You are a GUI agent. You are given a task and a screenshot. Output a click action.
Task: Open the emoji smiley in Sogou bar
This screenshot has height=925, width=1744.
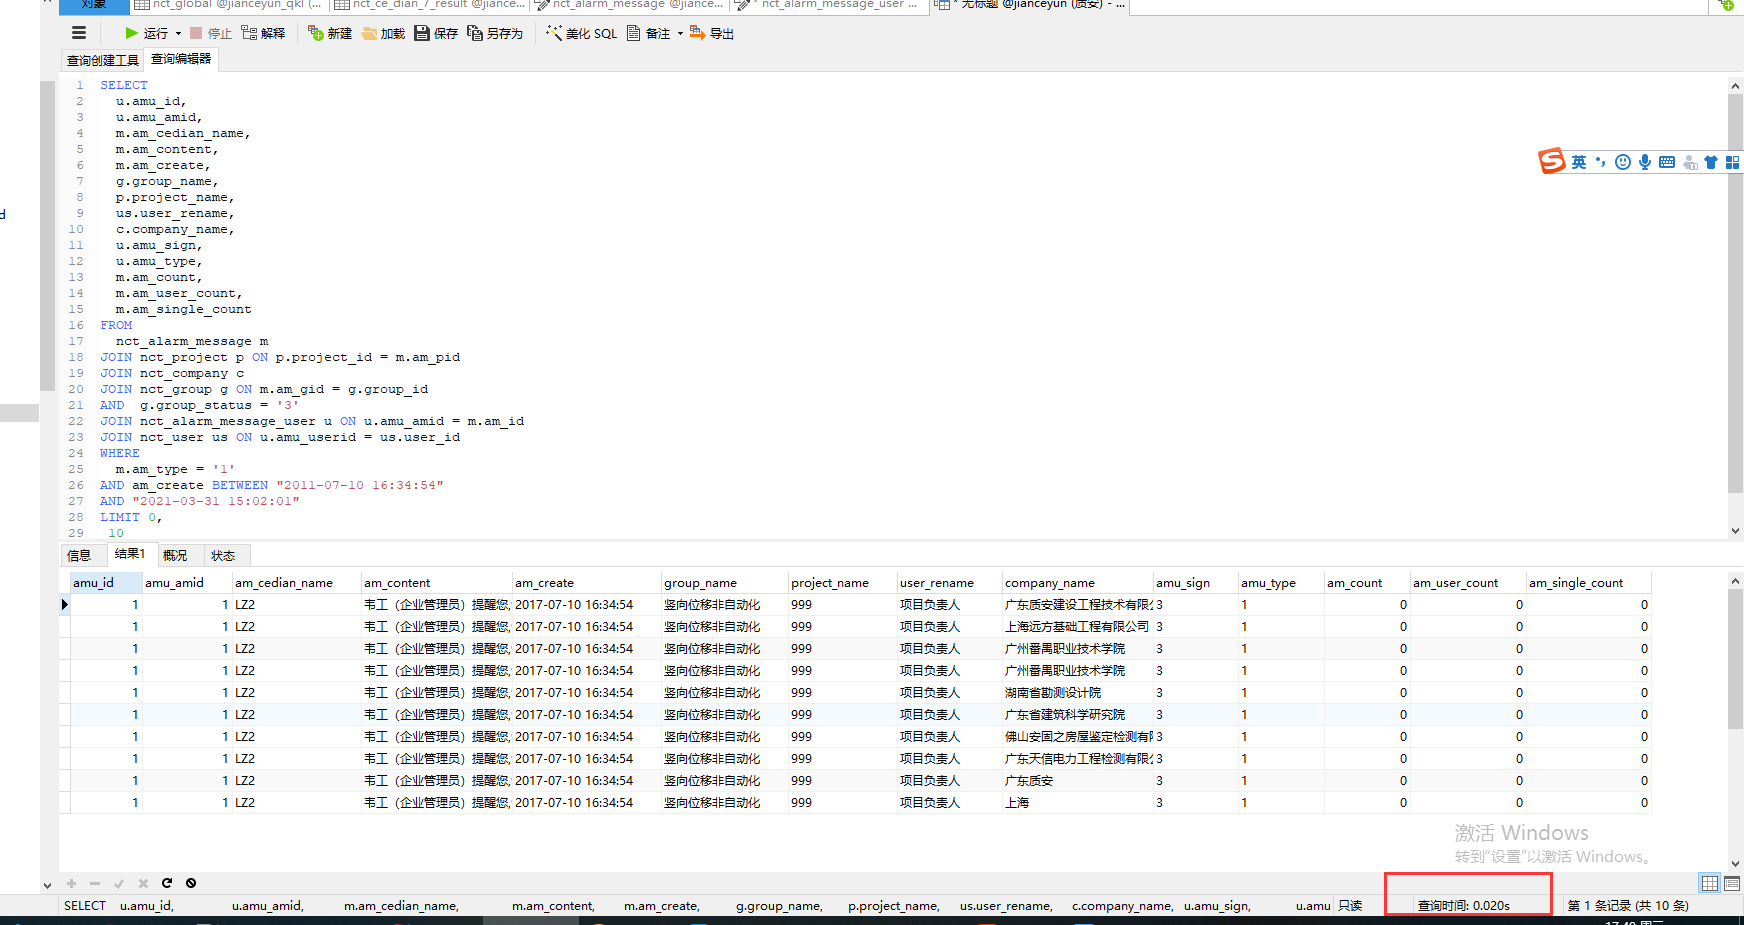(1623, 162)
